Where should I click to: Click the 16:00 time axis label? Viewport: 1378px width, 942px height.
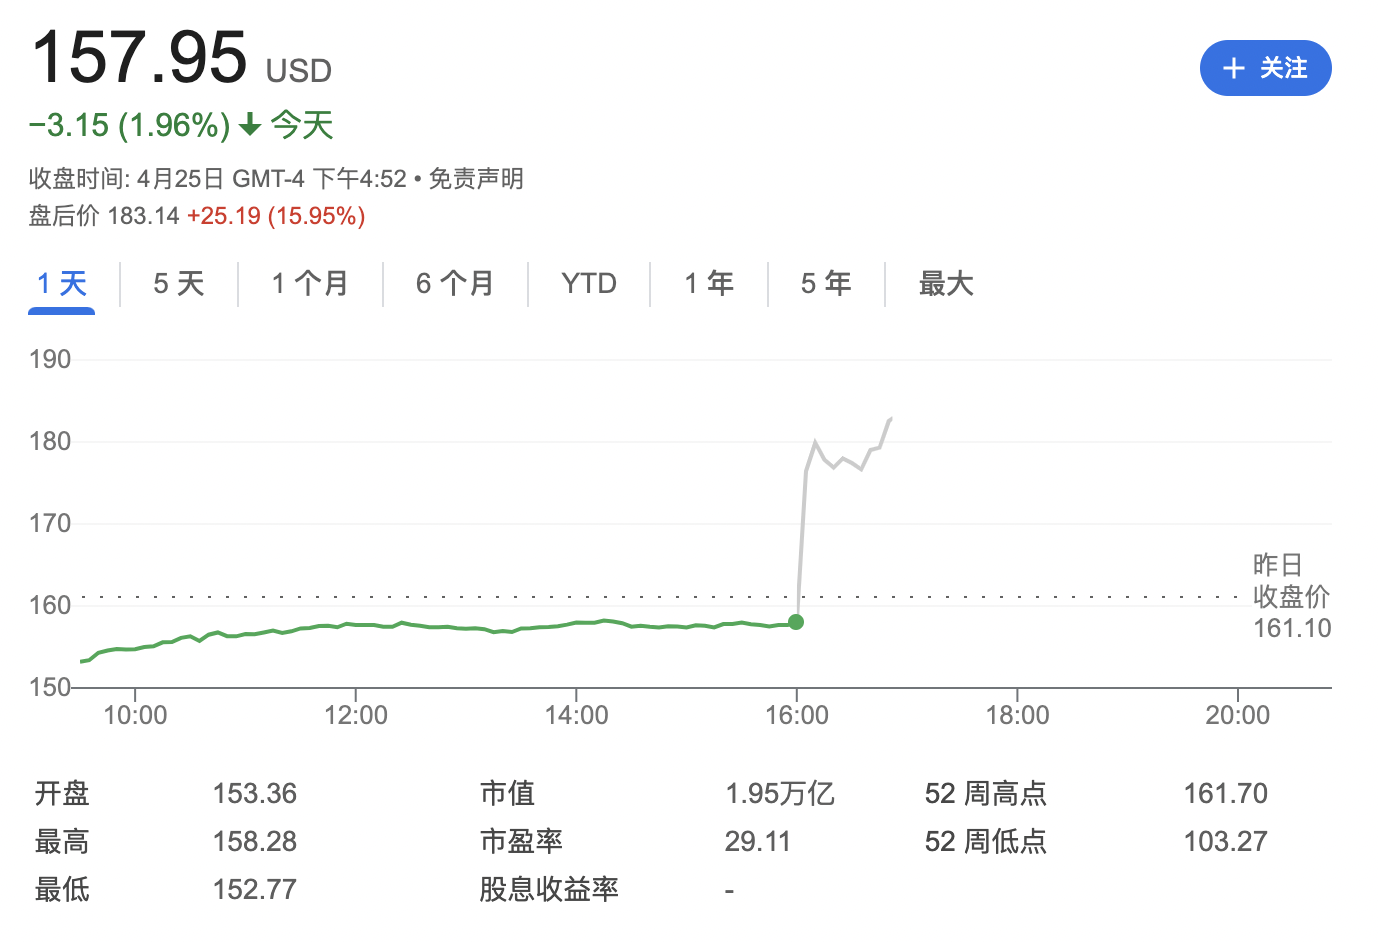796,715
